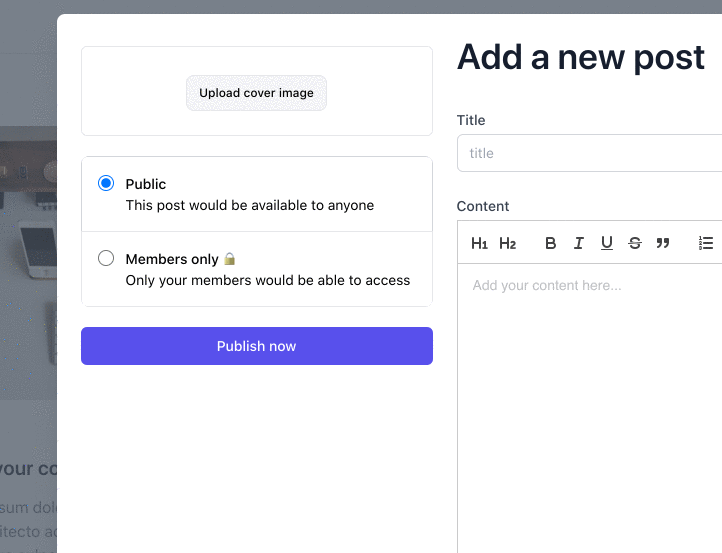Screen dimensions: 722x553
Task: Insert an ordered list
Action: click(705, 243)
